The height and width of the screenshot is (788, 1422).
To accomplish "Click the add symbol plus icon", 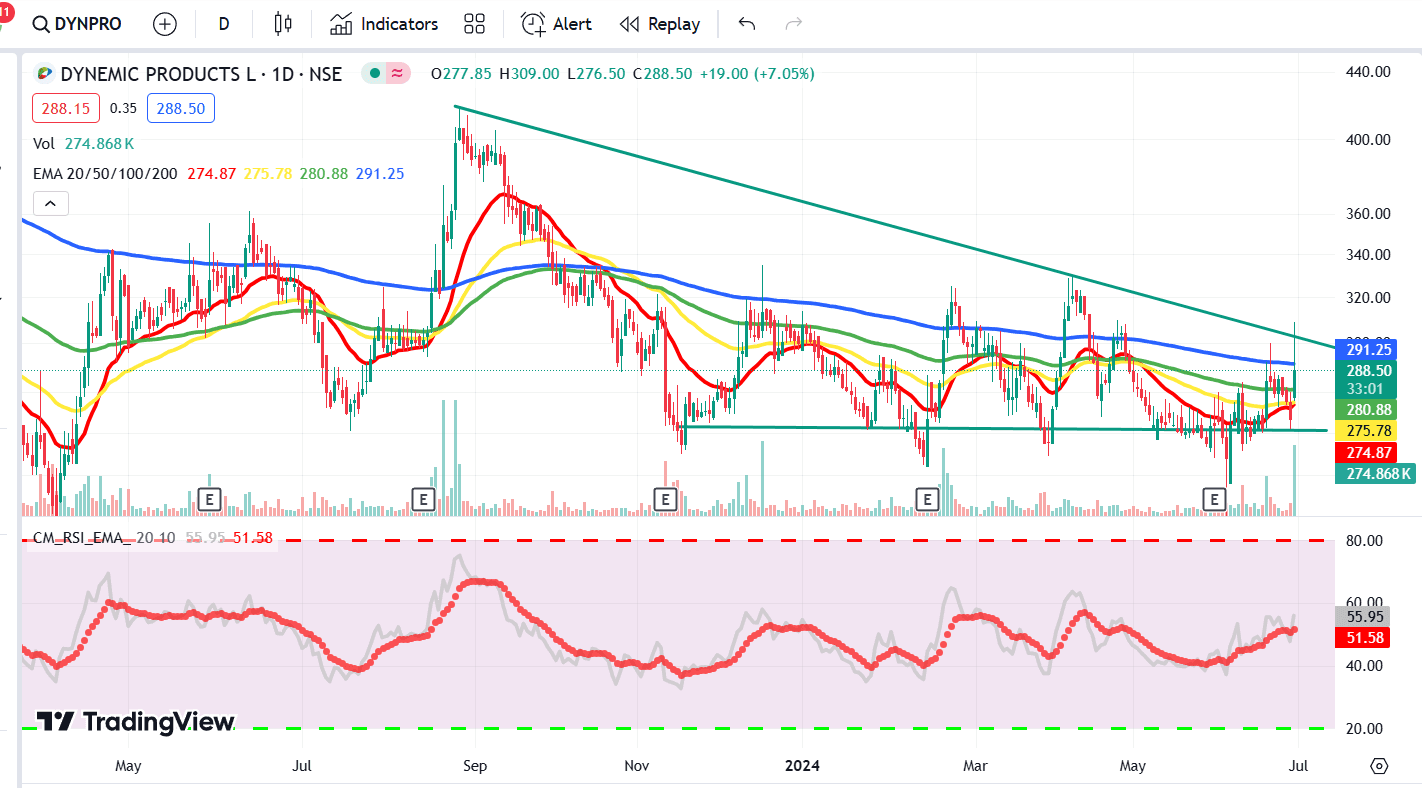I will coord(164,24).
